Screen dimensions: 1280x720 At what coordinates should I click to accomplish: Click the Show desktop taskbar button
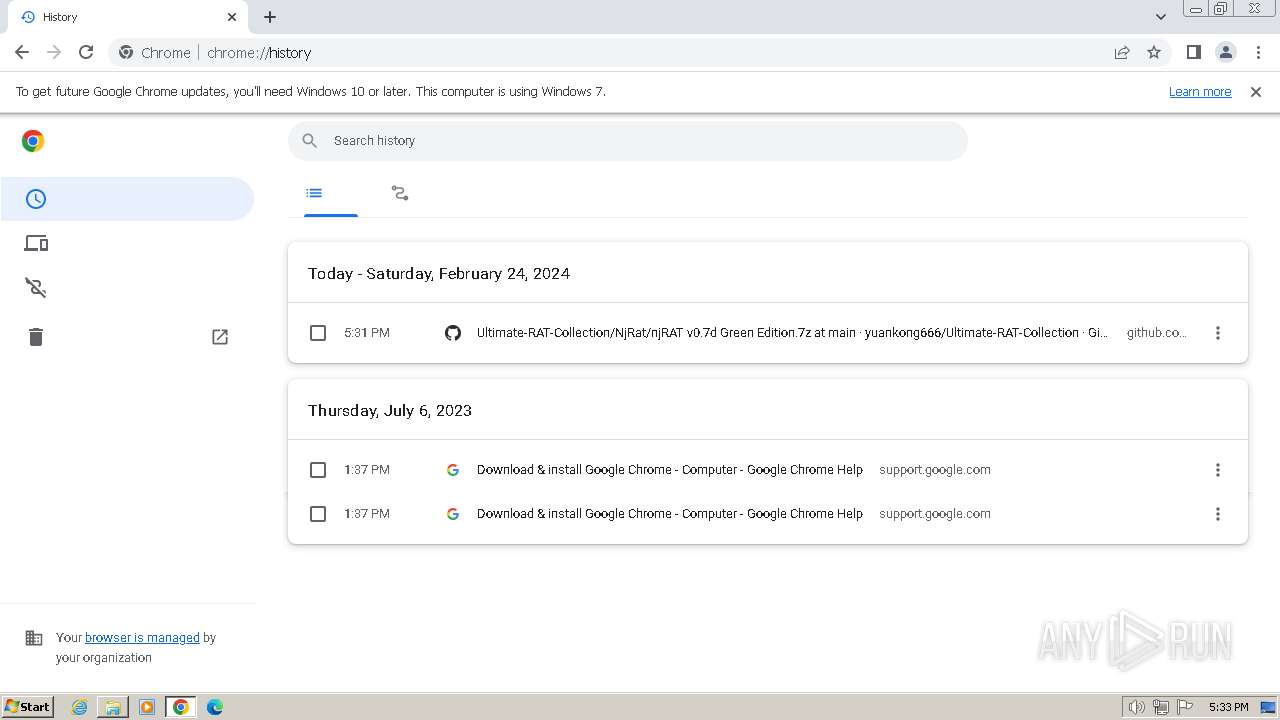(x=1269, y=707)
